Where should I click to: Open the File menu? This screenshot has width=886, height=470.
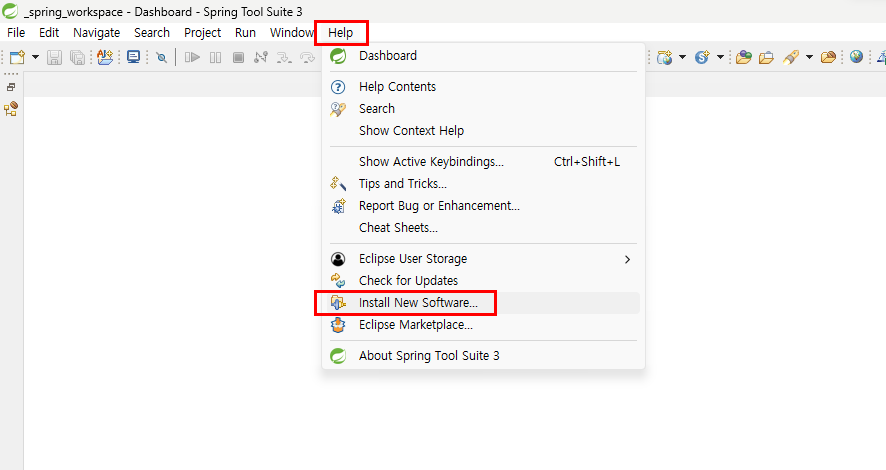[x=16, y=33]
